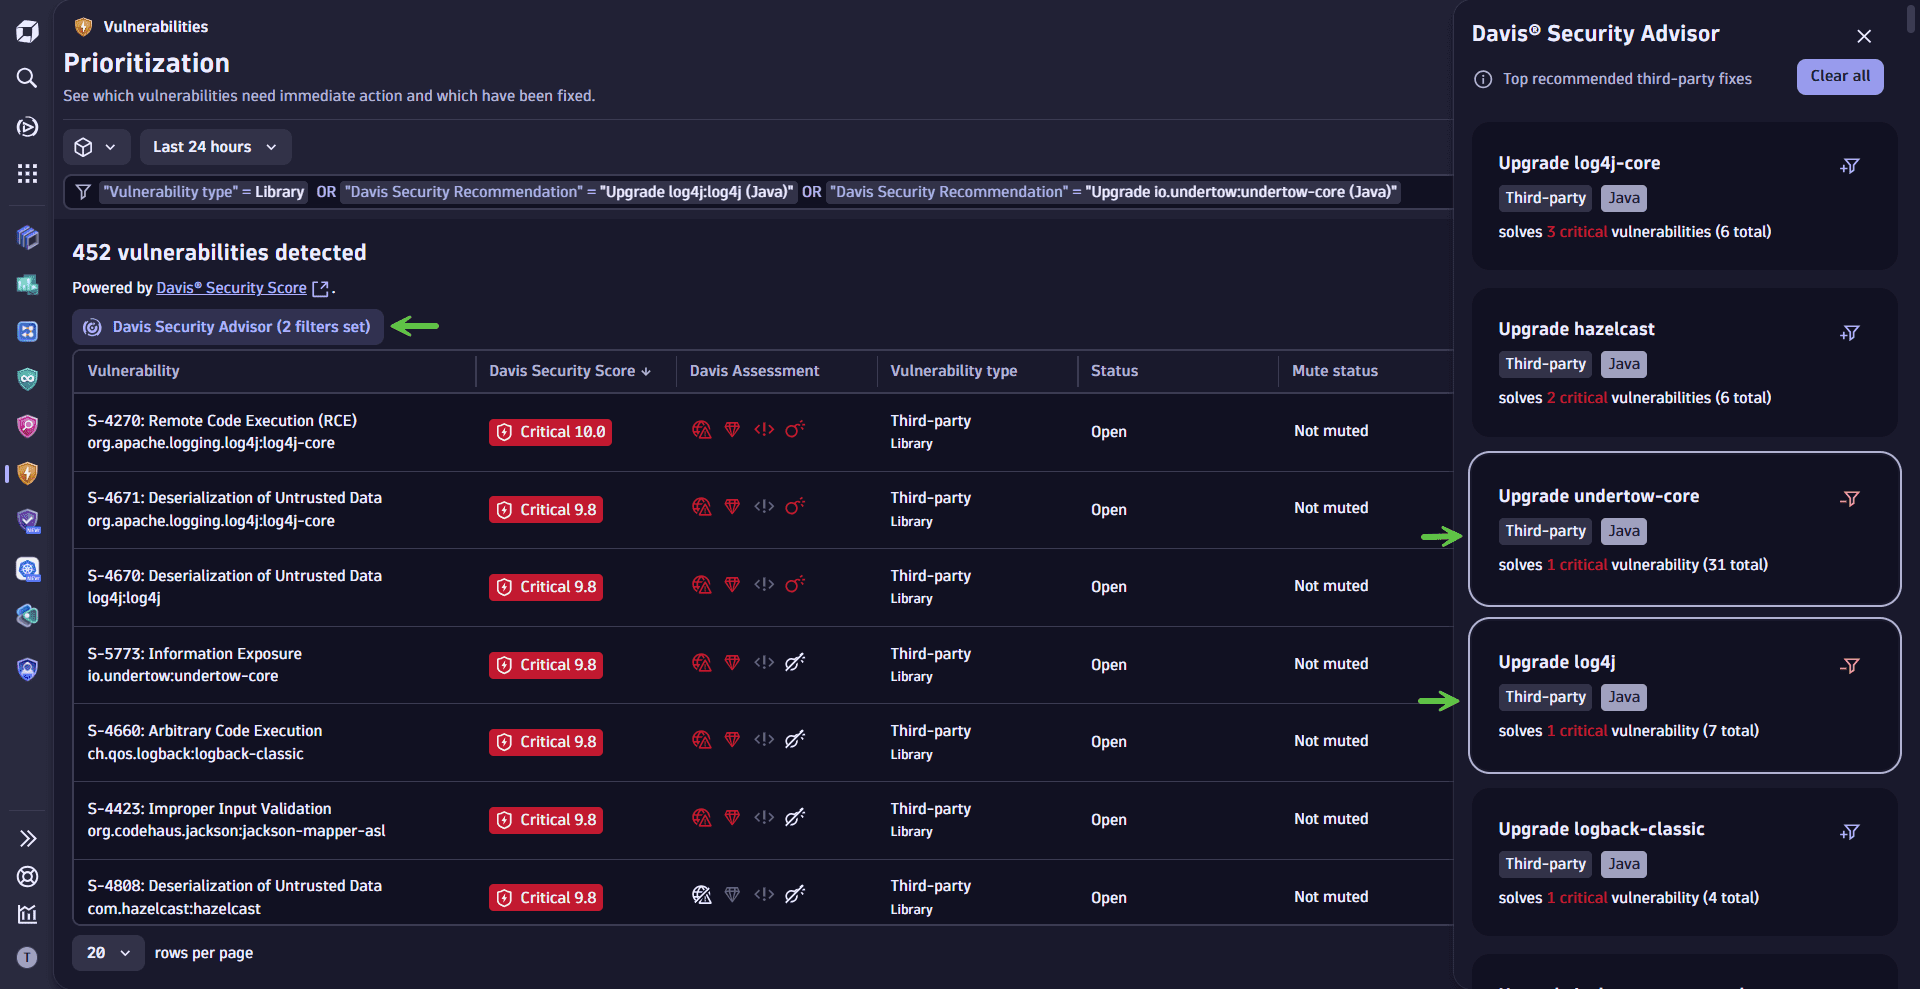Apply filter for Upgrade logback-classic card
Viewport: 1920px width, 989px height.
(1850, 831)
